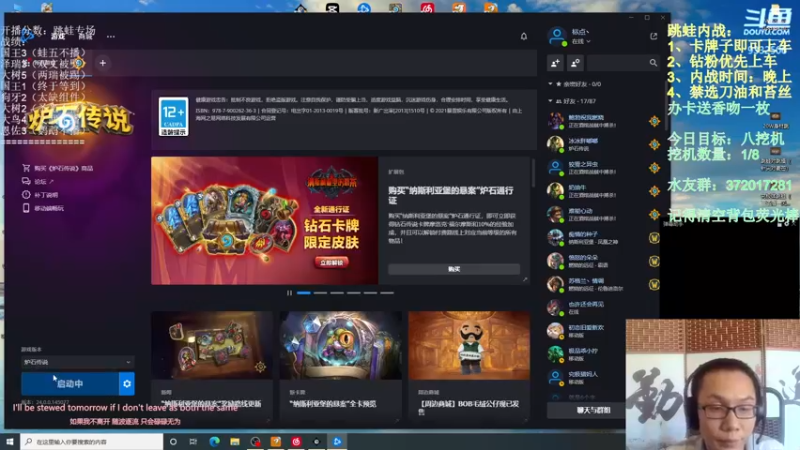This screenshot has width=800, height=450.
Task: Open Cortana circle icon on the taskbar
Action: click(x=173, y=441)
